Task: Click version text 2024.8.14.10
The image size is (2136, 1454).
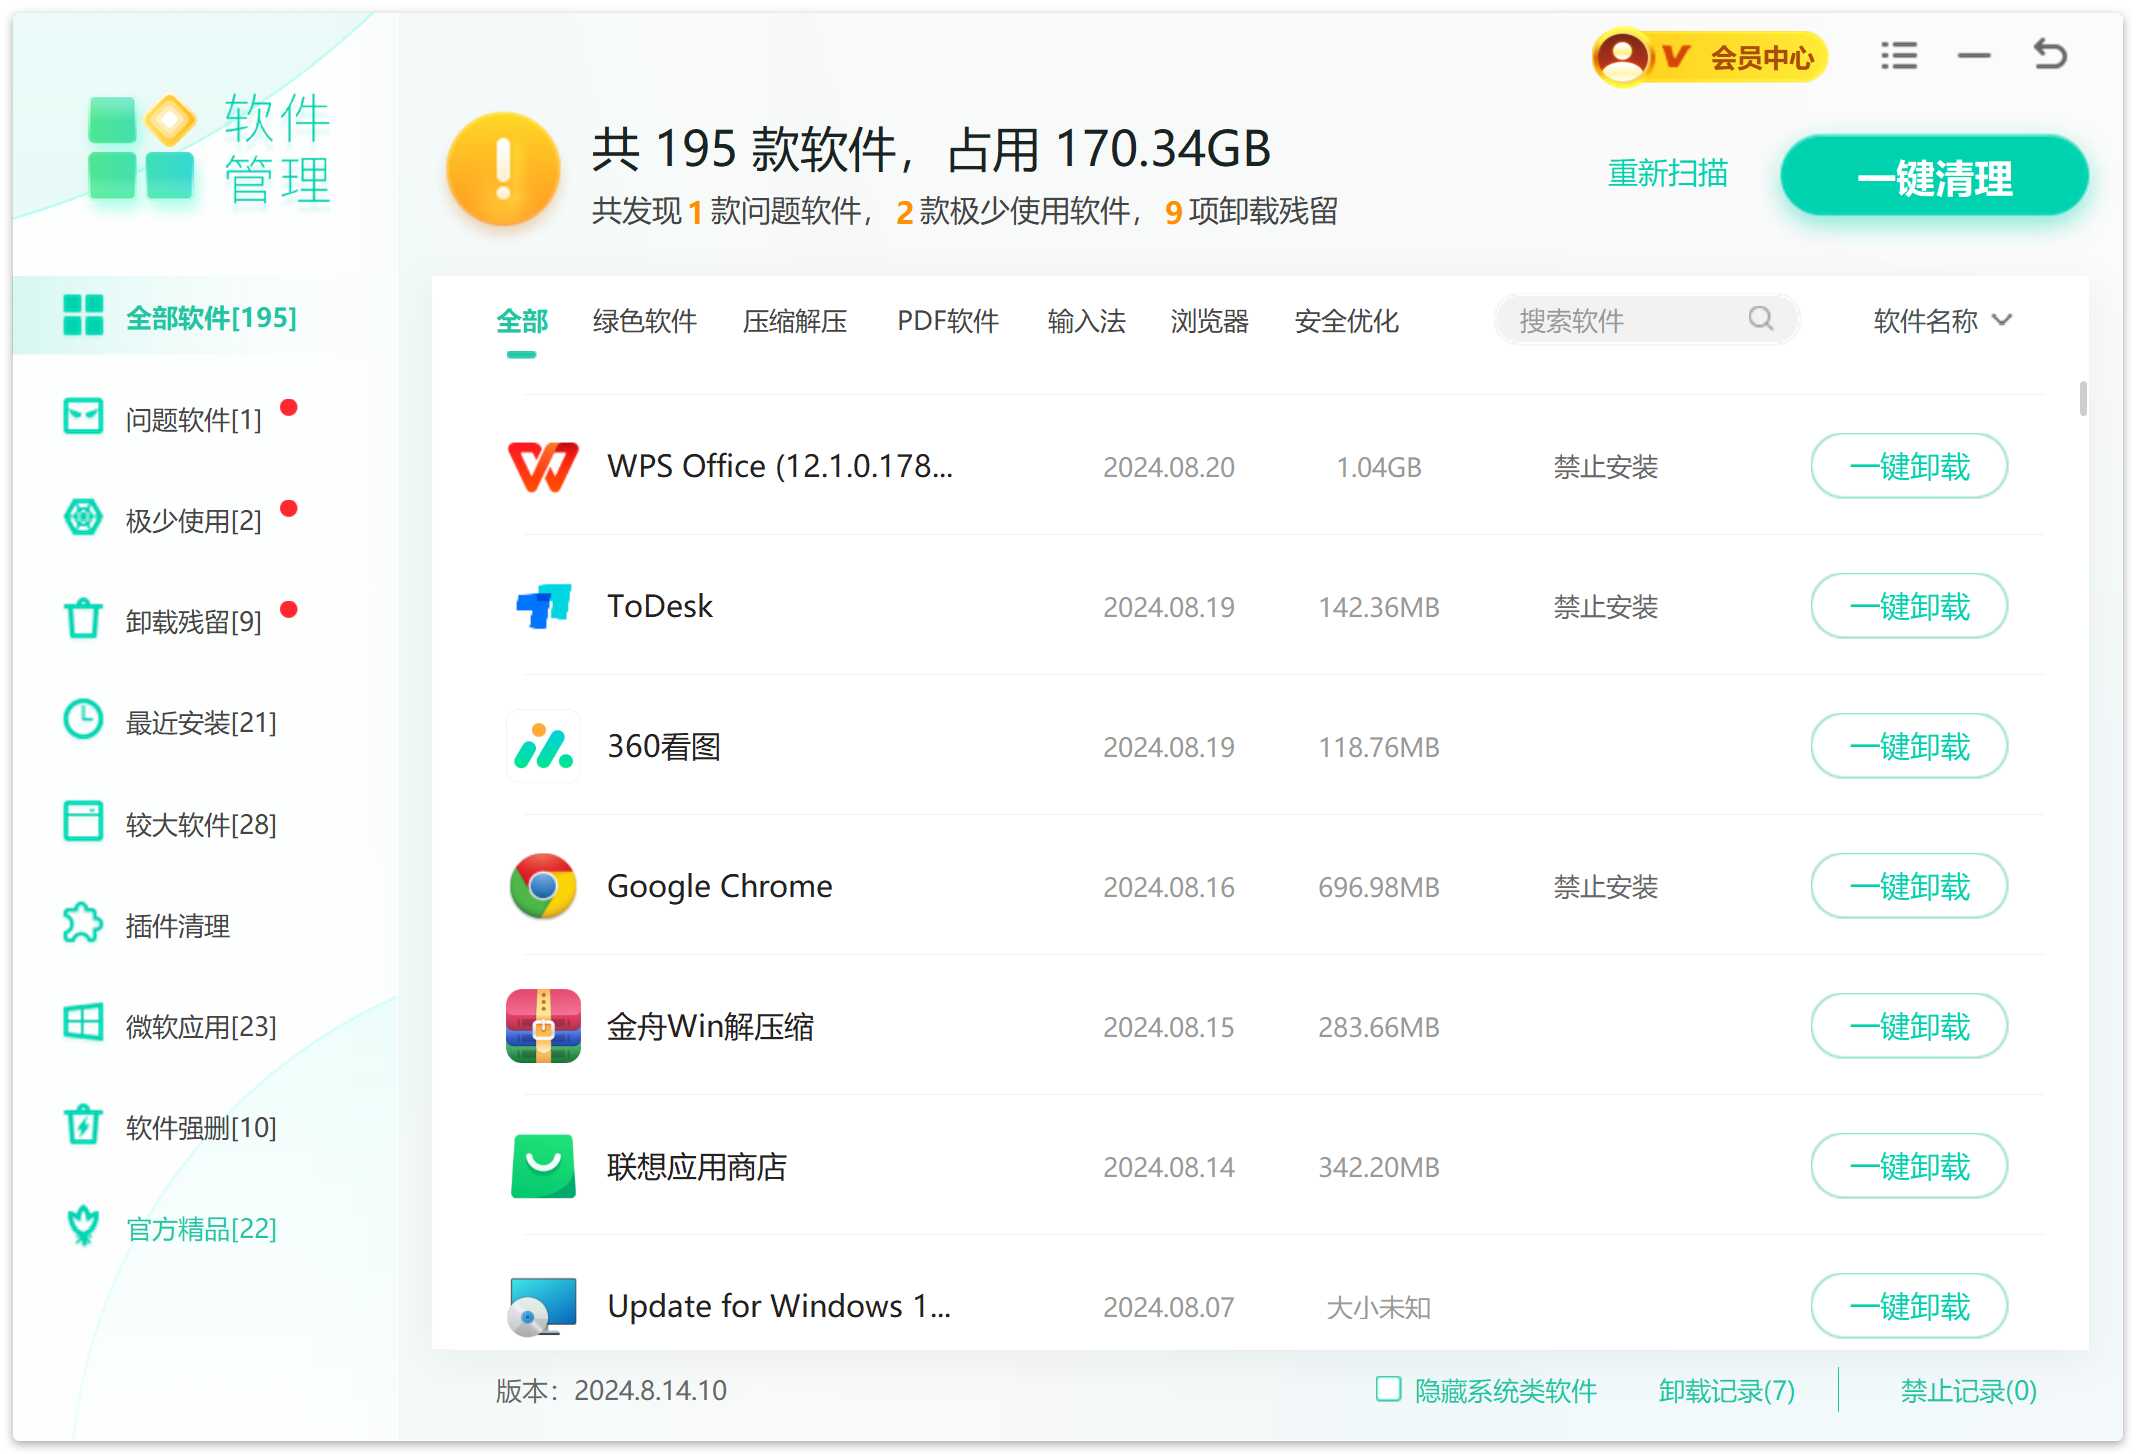Action: (650, 1390)
